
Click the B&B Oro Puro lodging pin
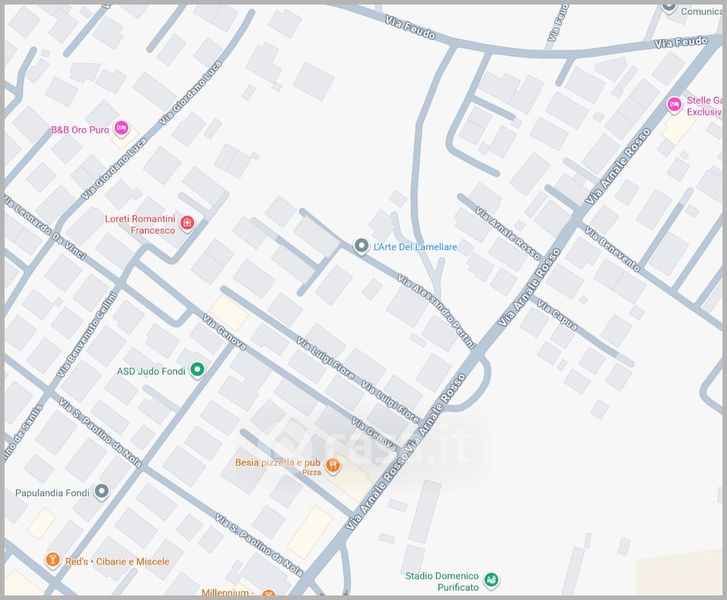pyautogui.click(x=121, y=129)
